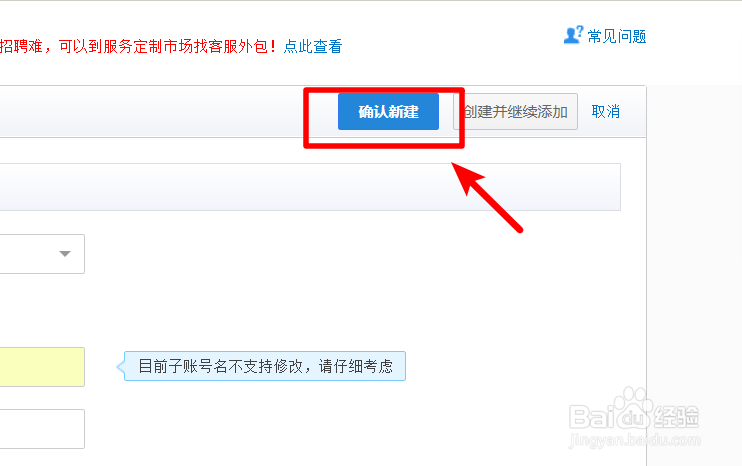The width and height of the screenshot is (742, 466).
Task: Confirm with the 确认新建 button
Action: pyautogui.click(x=388, y=112)
